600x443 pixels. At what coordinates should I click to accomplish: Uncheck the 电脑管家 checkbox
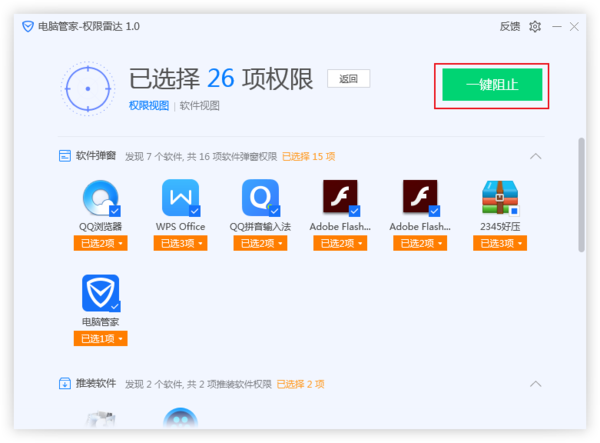(115, 306)
